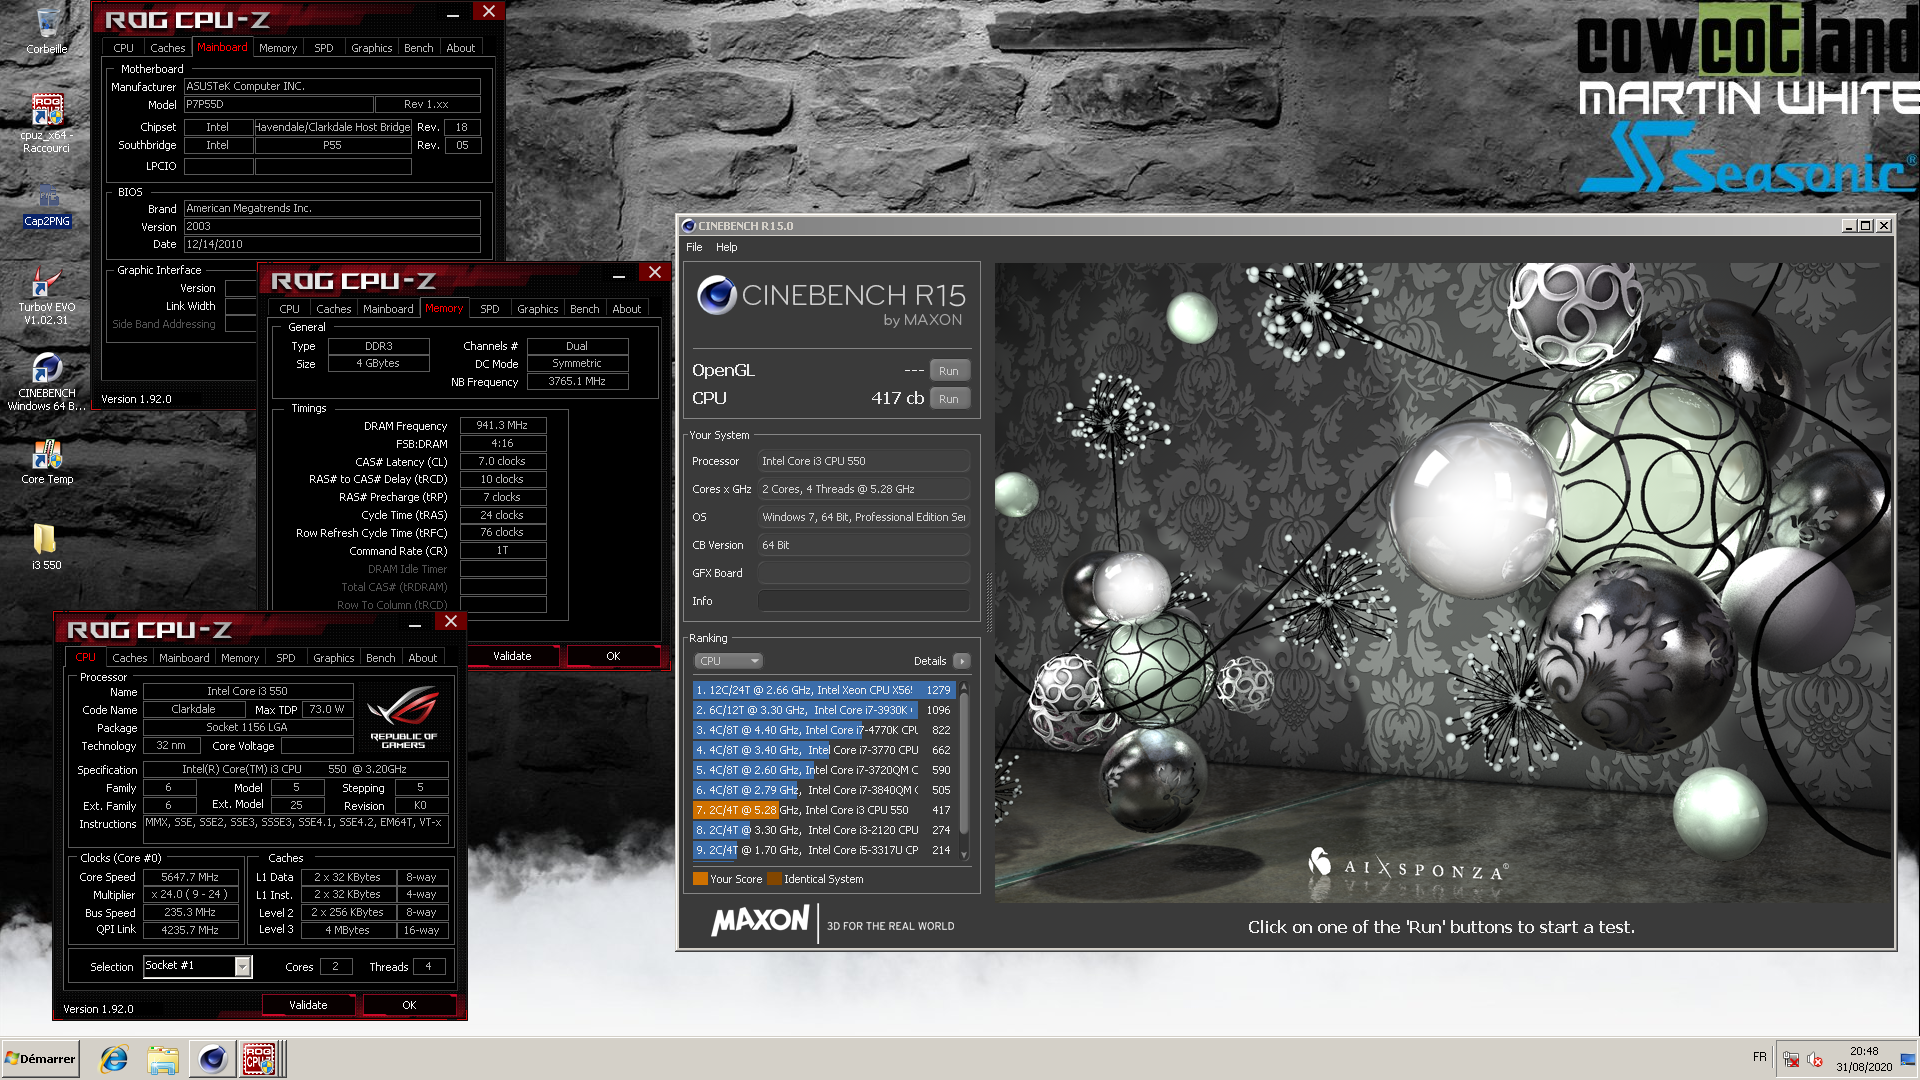Click the network status tray icon
The image size is (1920, 1080).
point(1791,1060)
